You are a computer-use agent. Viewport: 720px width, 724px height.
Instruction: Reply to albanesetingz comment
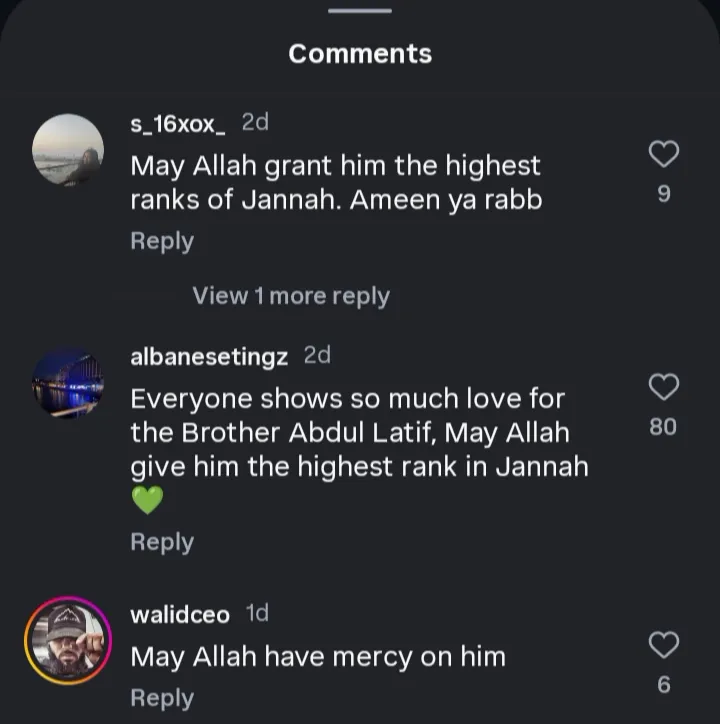click(x=162, y=542)
